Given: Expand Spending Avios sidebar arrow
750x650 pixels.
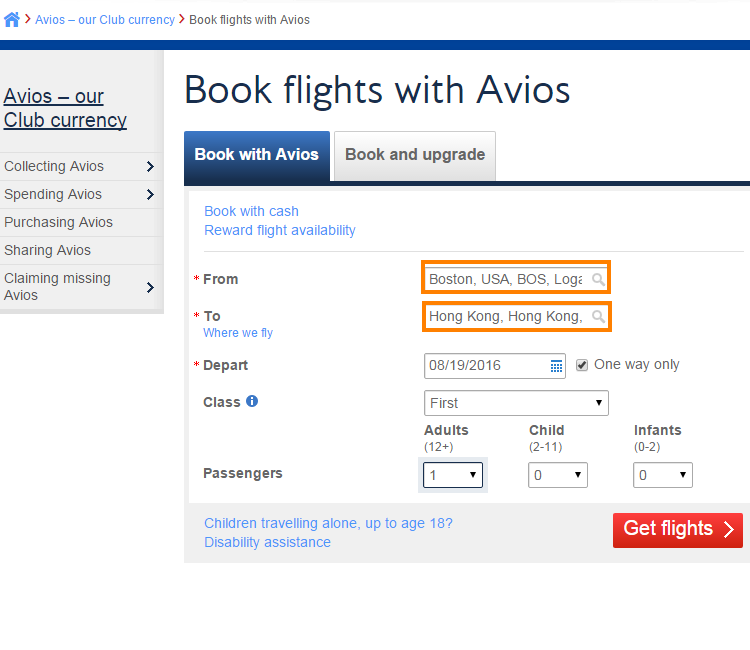Looking at the screenshot, I should [150, 195].
